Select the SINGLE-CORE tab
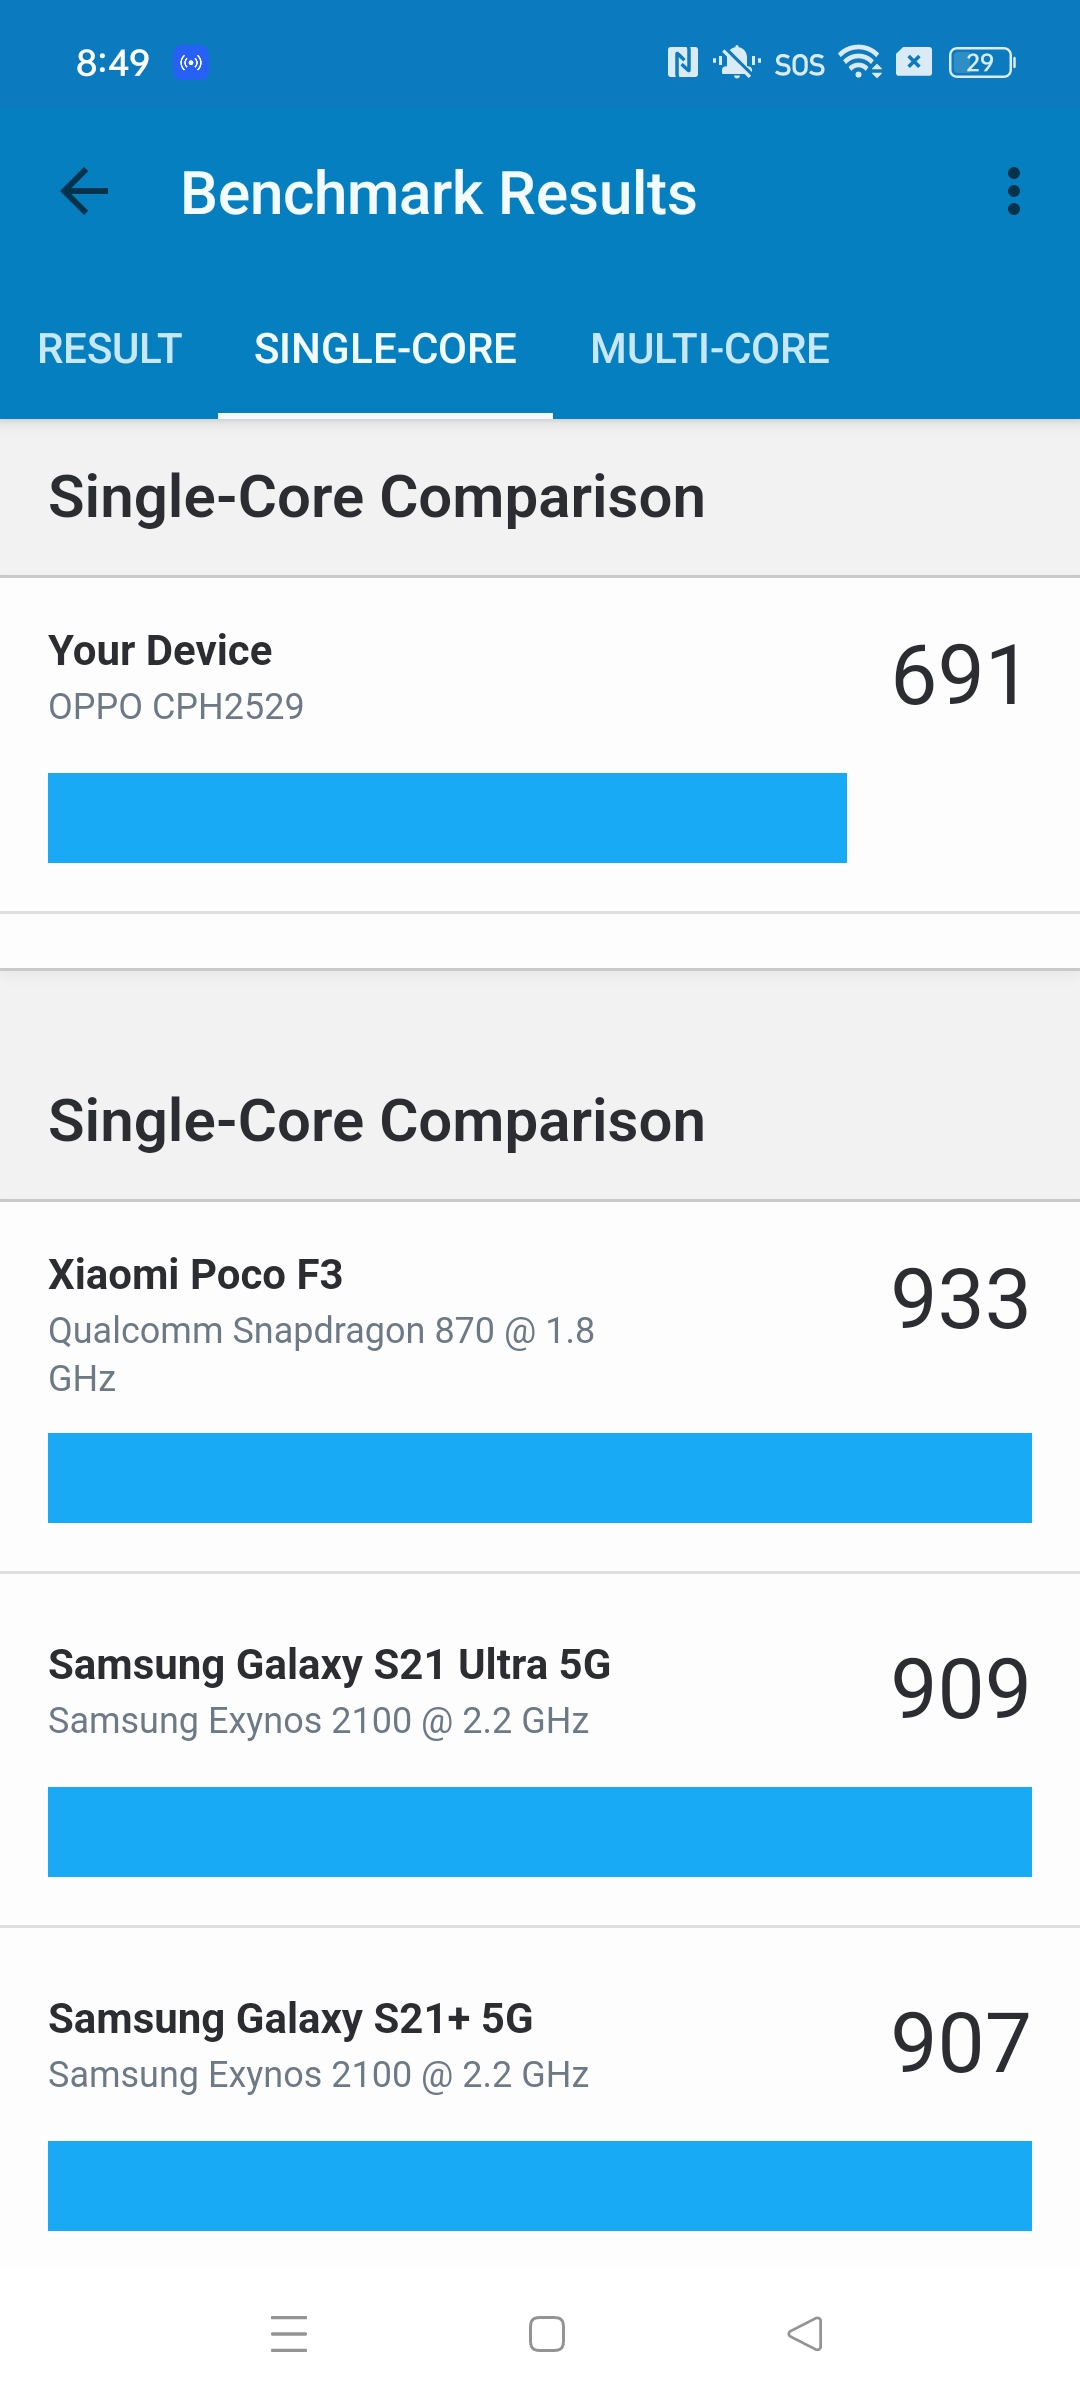Viewport: 1080px width, 2400px height. tap(385, 349)
